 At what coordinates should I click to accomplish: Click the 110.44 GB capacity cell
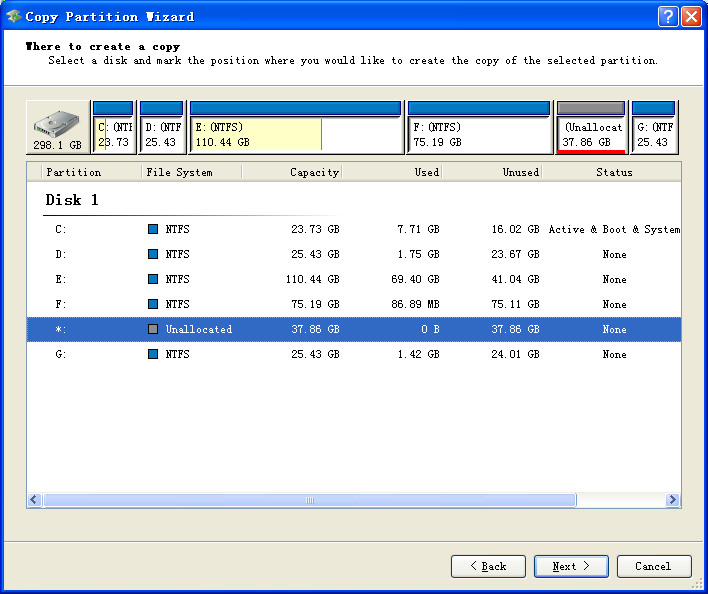312,279
